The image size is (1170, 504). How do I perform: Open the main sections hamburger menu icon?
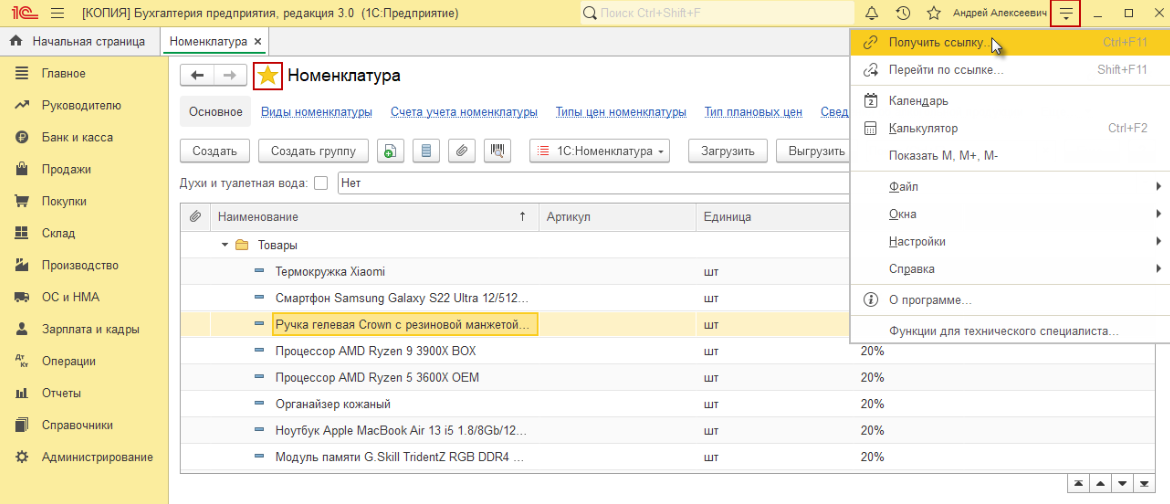(x=57, y=13)
